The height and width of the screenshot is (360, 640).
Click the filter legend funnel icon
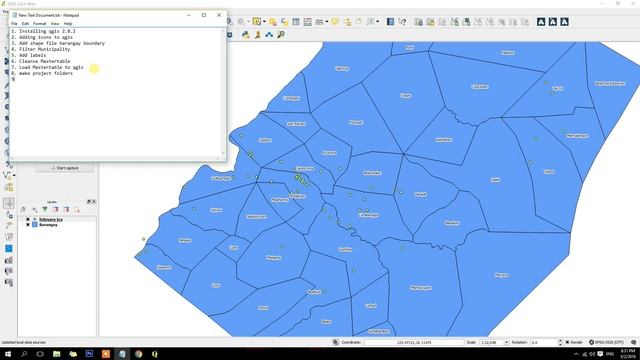click(x=44, y=209)
